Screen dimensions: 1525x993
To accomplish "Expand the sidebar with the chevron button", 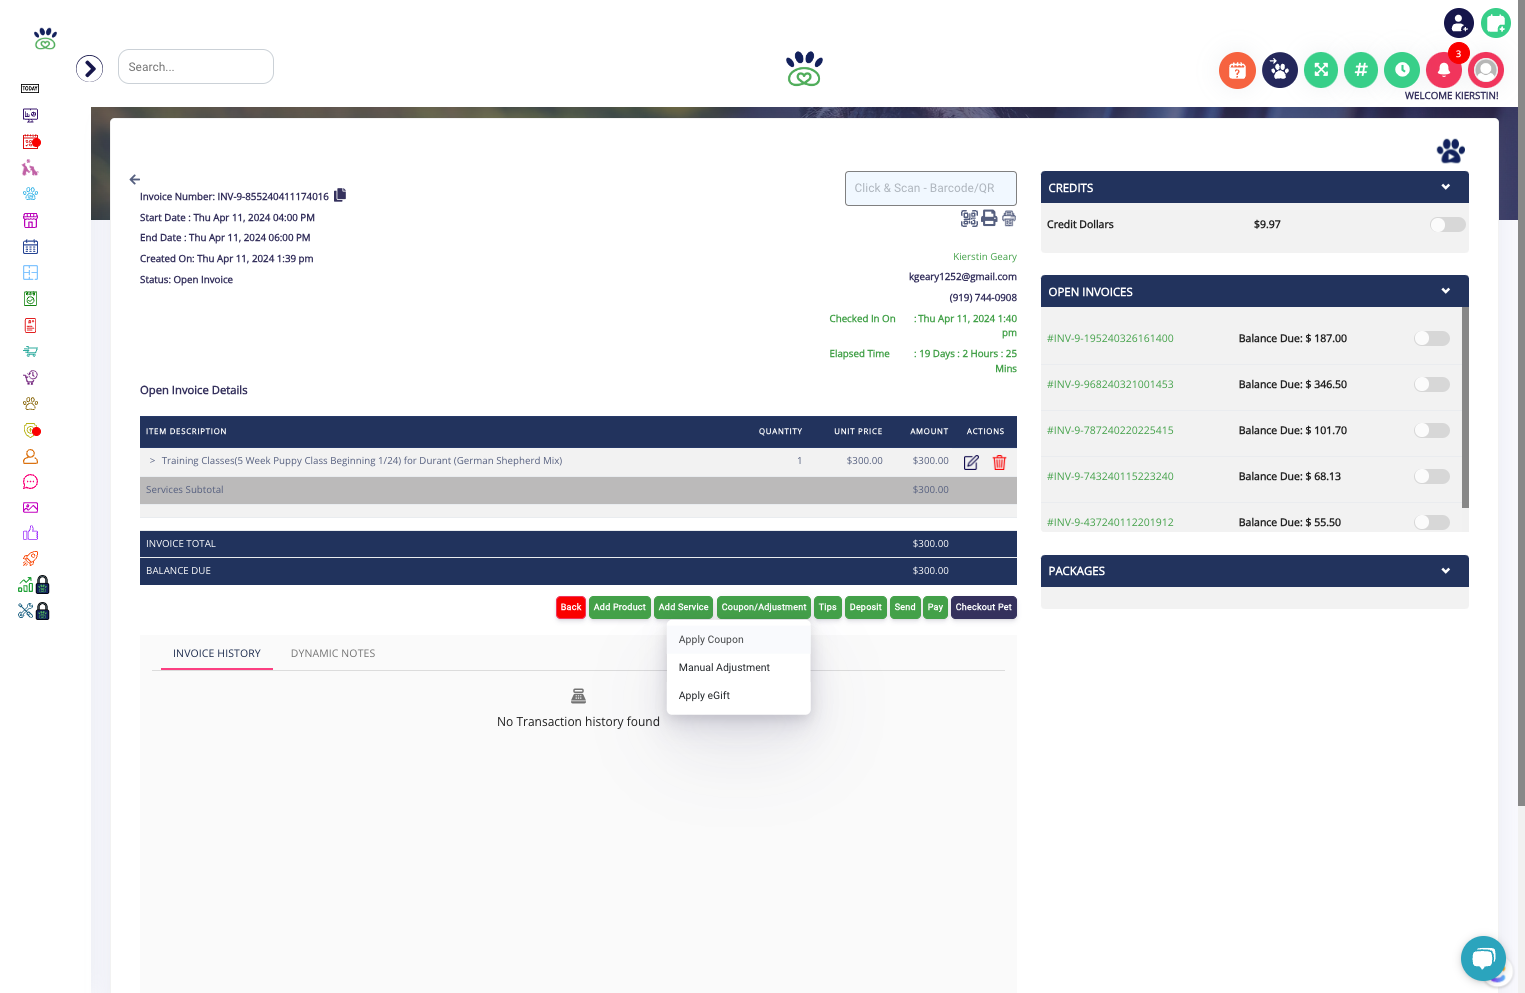I will click(90, 68).
